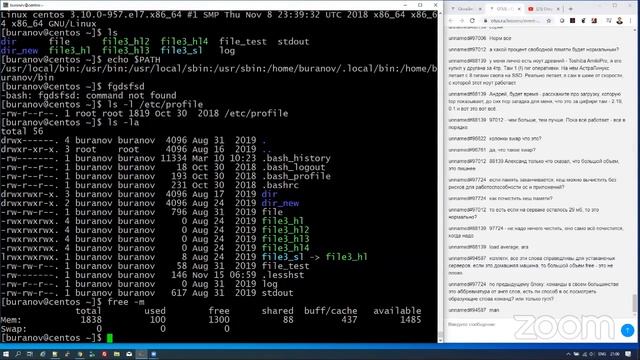Click 'available' column header
Image resolution: width=640 pixels, height=360 pixels.
(x=397, y=311)
